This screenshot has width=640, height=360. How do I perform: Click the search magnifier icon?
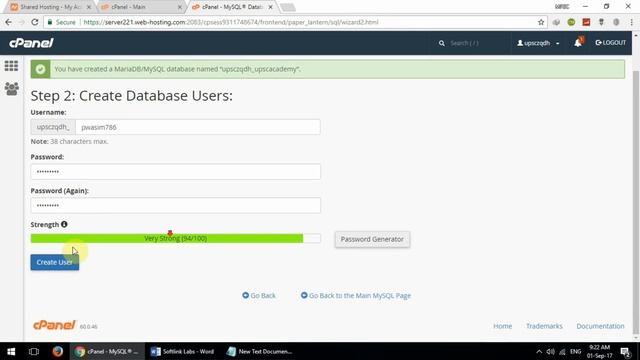point(442,43)
